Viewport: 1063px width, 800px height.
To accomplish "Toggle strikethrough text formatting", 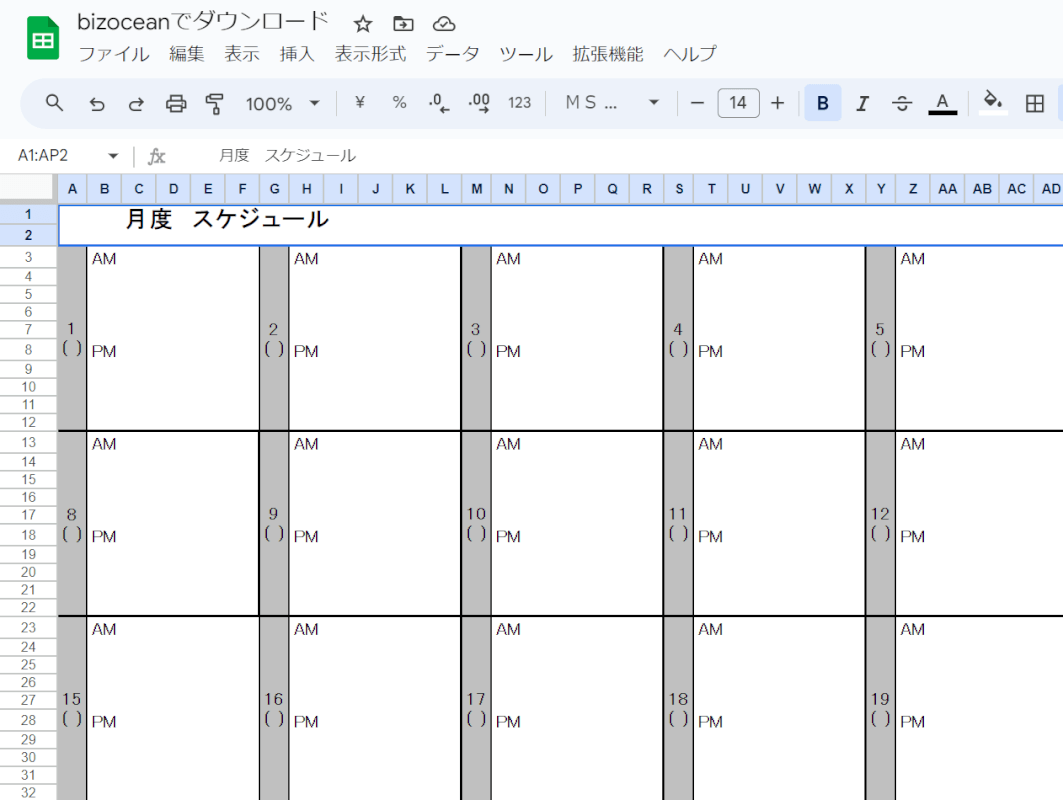I will [902, 103].
